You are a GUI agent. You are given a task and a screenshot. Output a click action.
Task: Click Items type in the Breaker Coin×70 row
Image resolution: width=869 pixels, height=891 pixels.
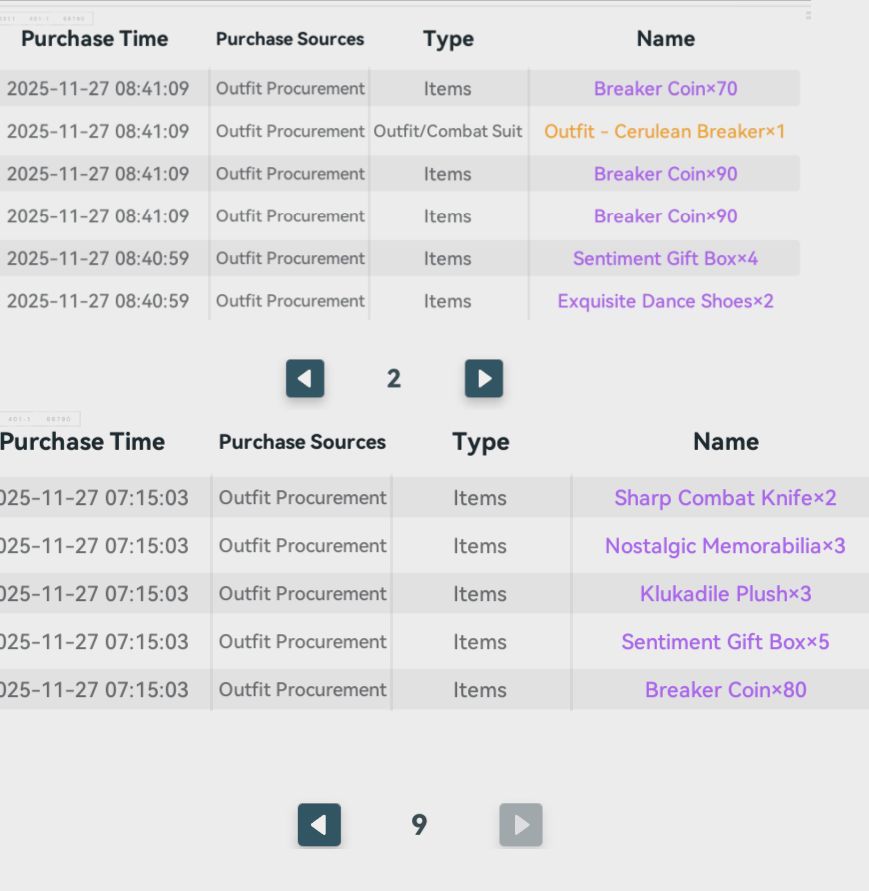447,89
